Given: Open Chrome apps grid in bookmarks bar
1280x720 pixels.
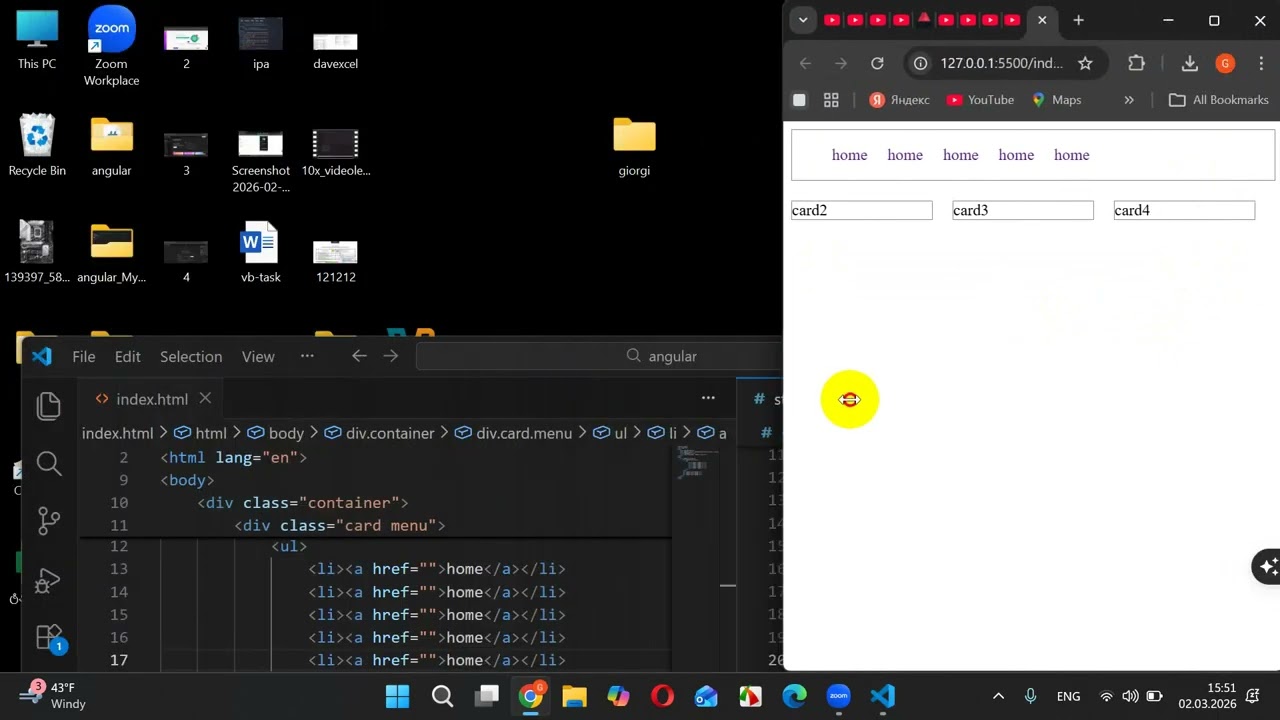Looking at the screenshot, I should click(830, 100).
